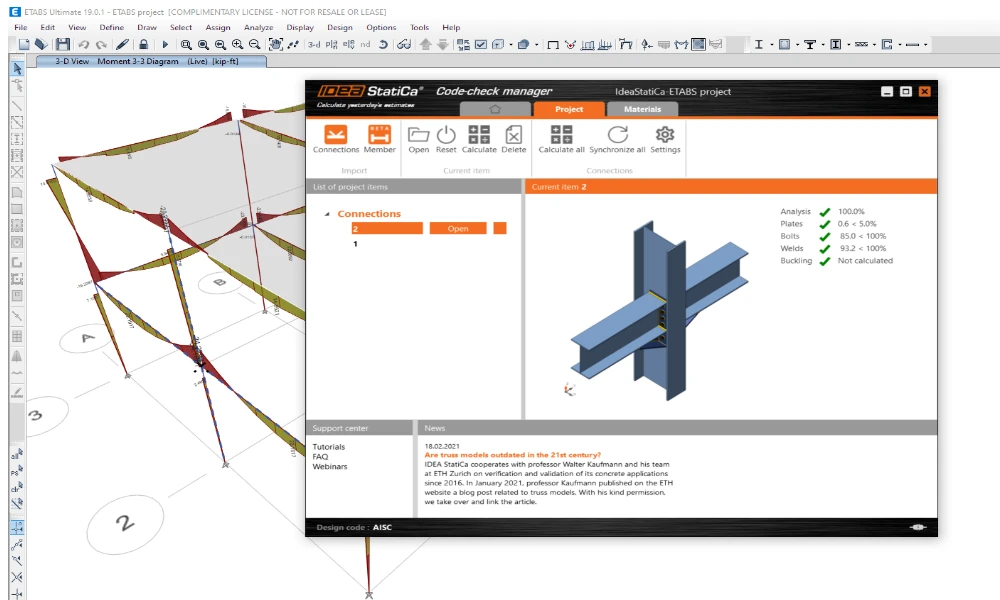Click the Synchronize all icon

point(617,135)
